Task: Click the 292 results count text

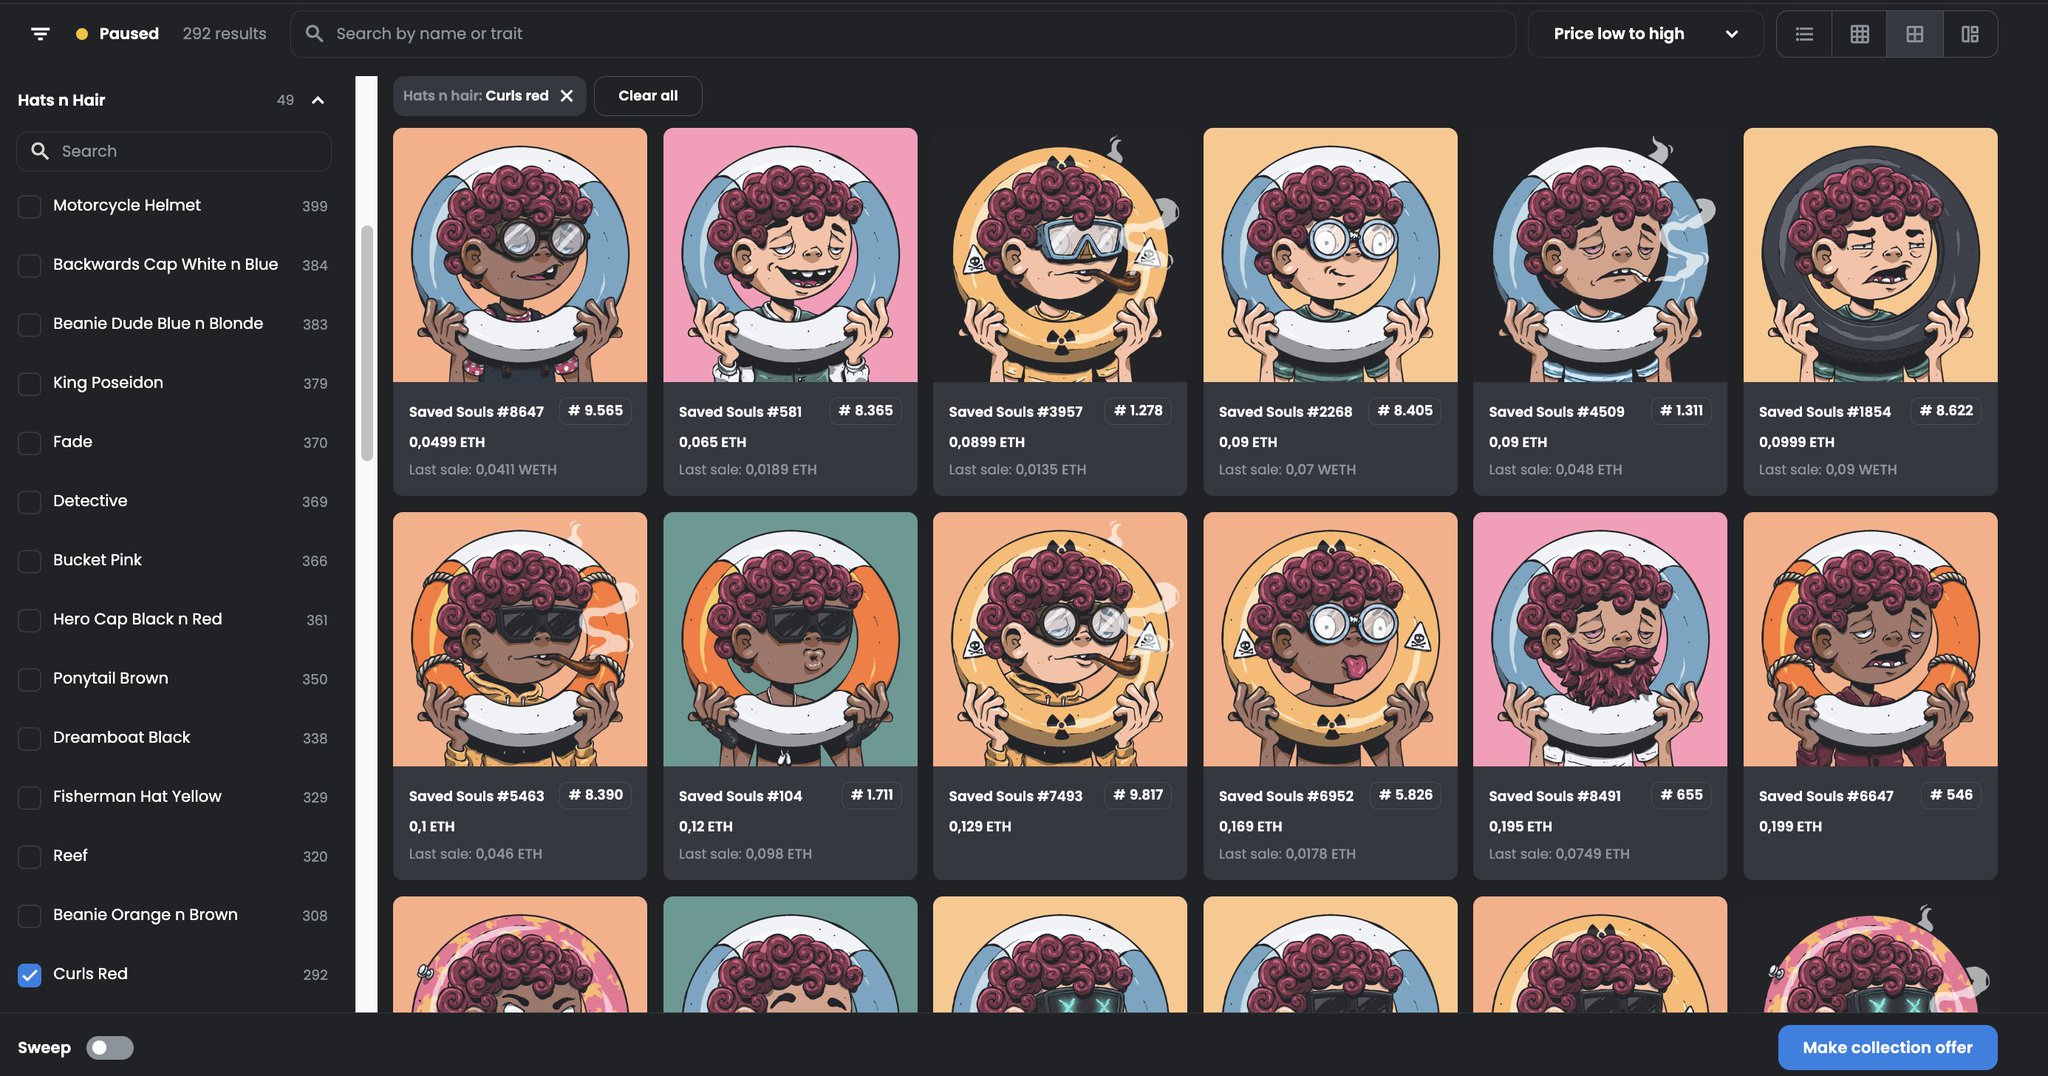Action: (224, 34)
